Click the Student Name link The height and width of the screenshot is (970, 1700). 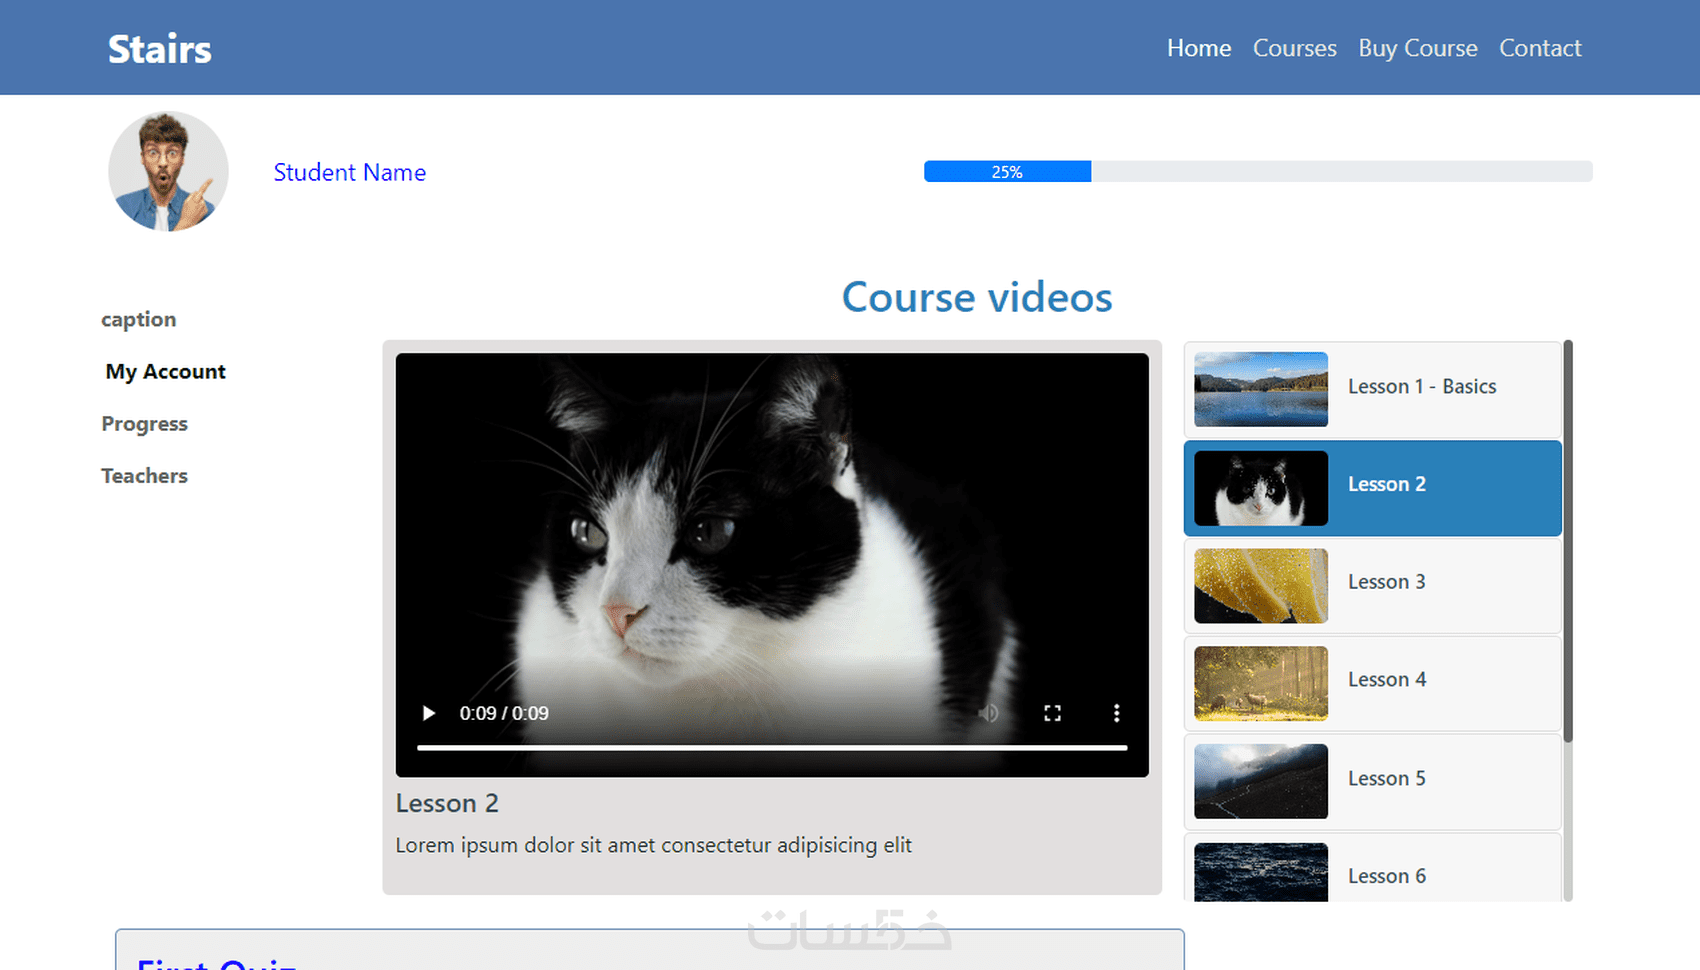tap(350, 172)
